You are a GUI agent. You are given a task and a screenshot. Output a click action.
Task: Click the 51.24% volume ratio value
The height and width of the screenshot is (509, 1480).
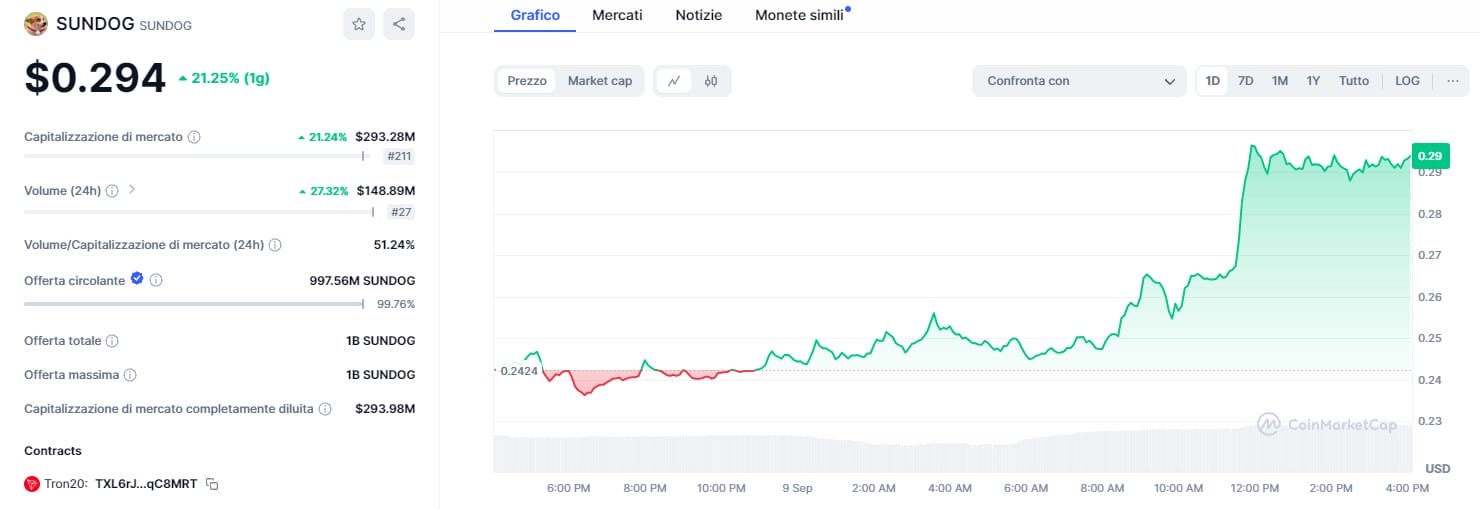pos(394,244)
